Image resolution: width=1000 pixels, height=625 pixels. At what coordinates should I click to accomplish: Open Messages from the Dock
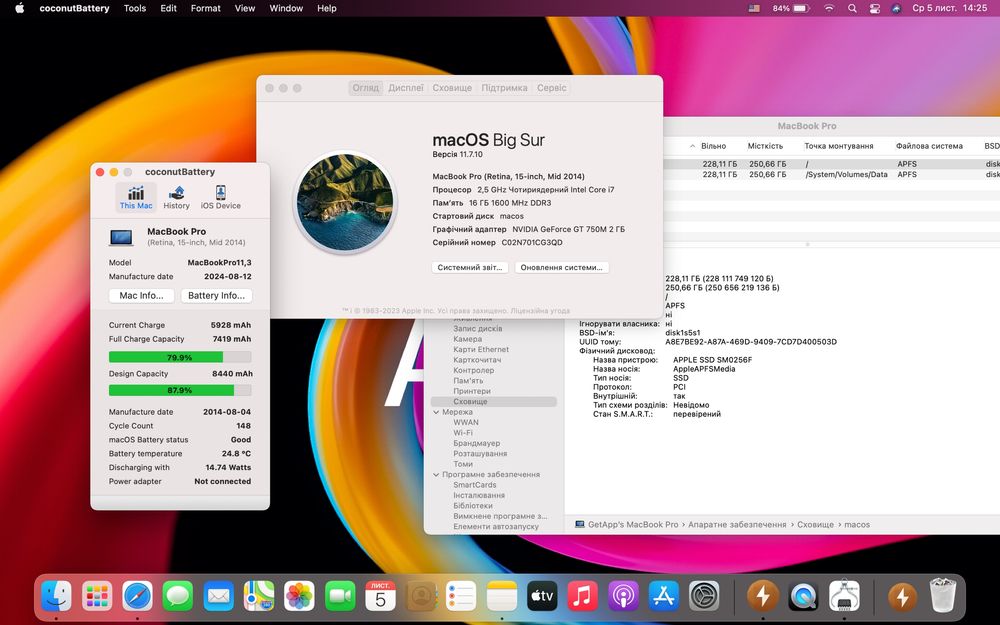tap(178, 596)
